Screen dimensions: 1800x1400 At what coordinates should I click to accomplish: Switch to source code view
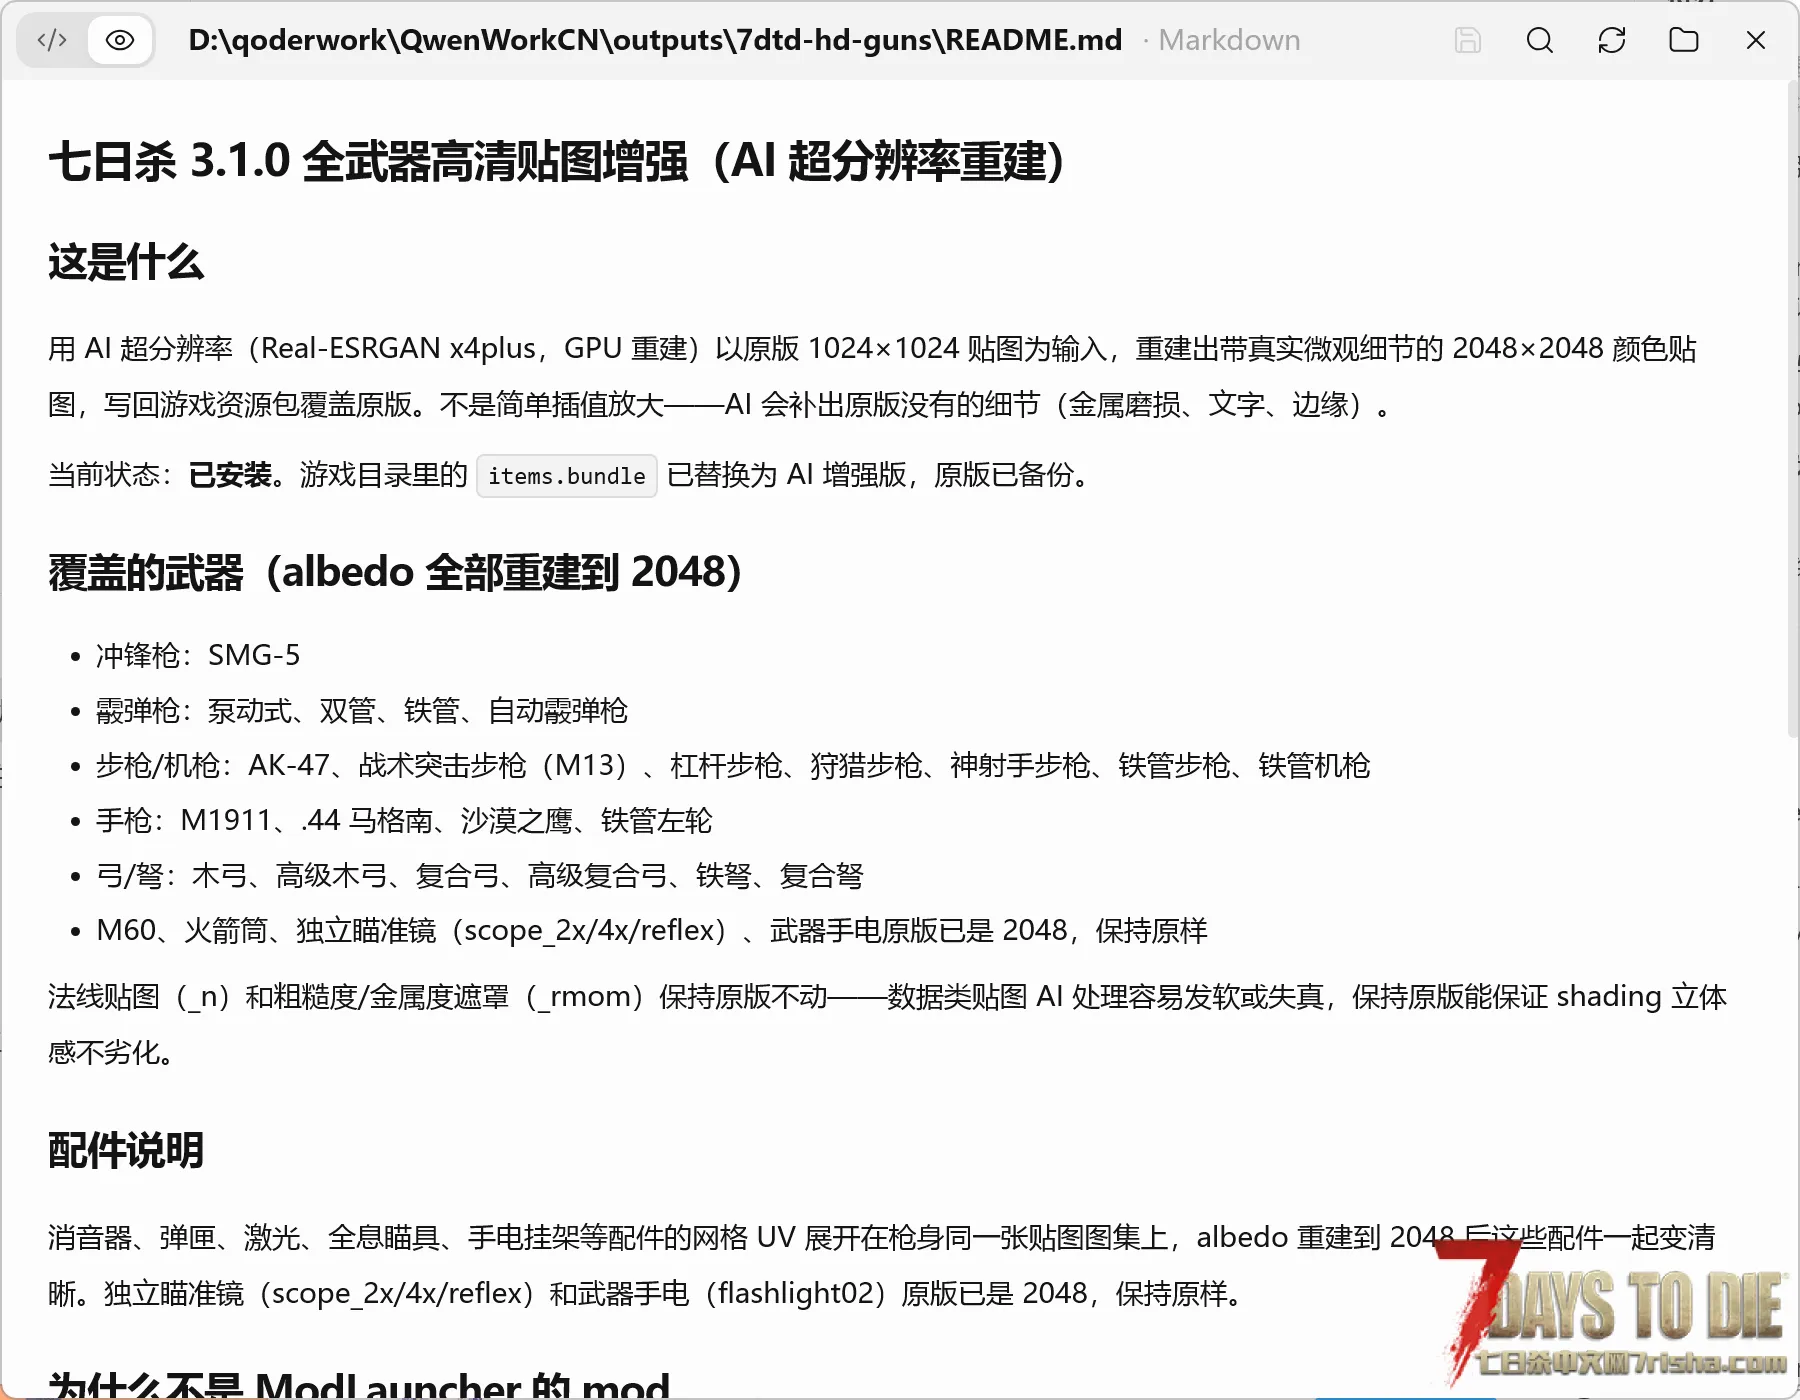pos(52,40)
